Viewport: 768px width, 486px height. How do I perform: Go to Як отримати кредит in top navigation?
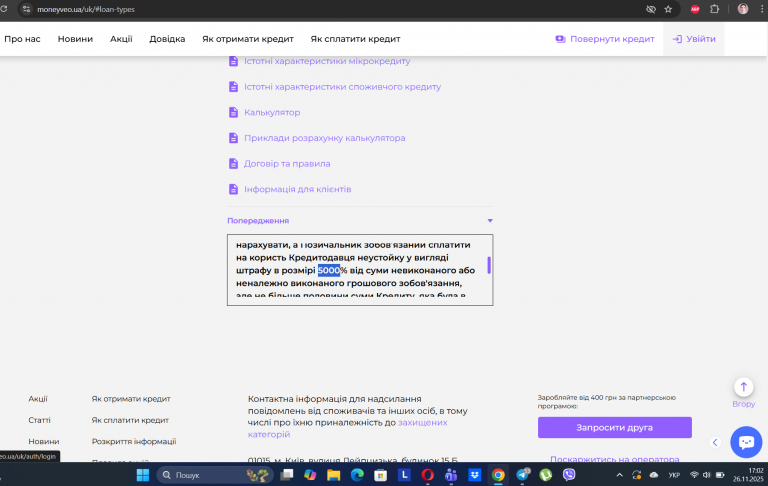(x=248, y=39)
